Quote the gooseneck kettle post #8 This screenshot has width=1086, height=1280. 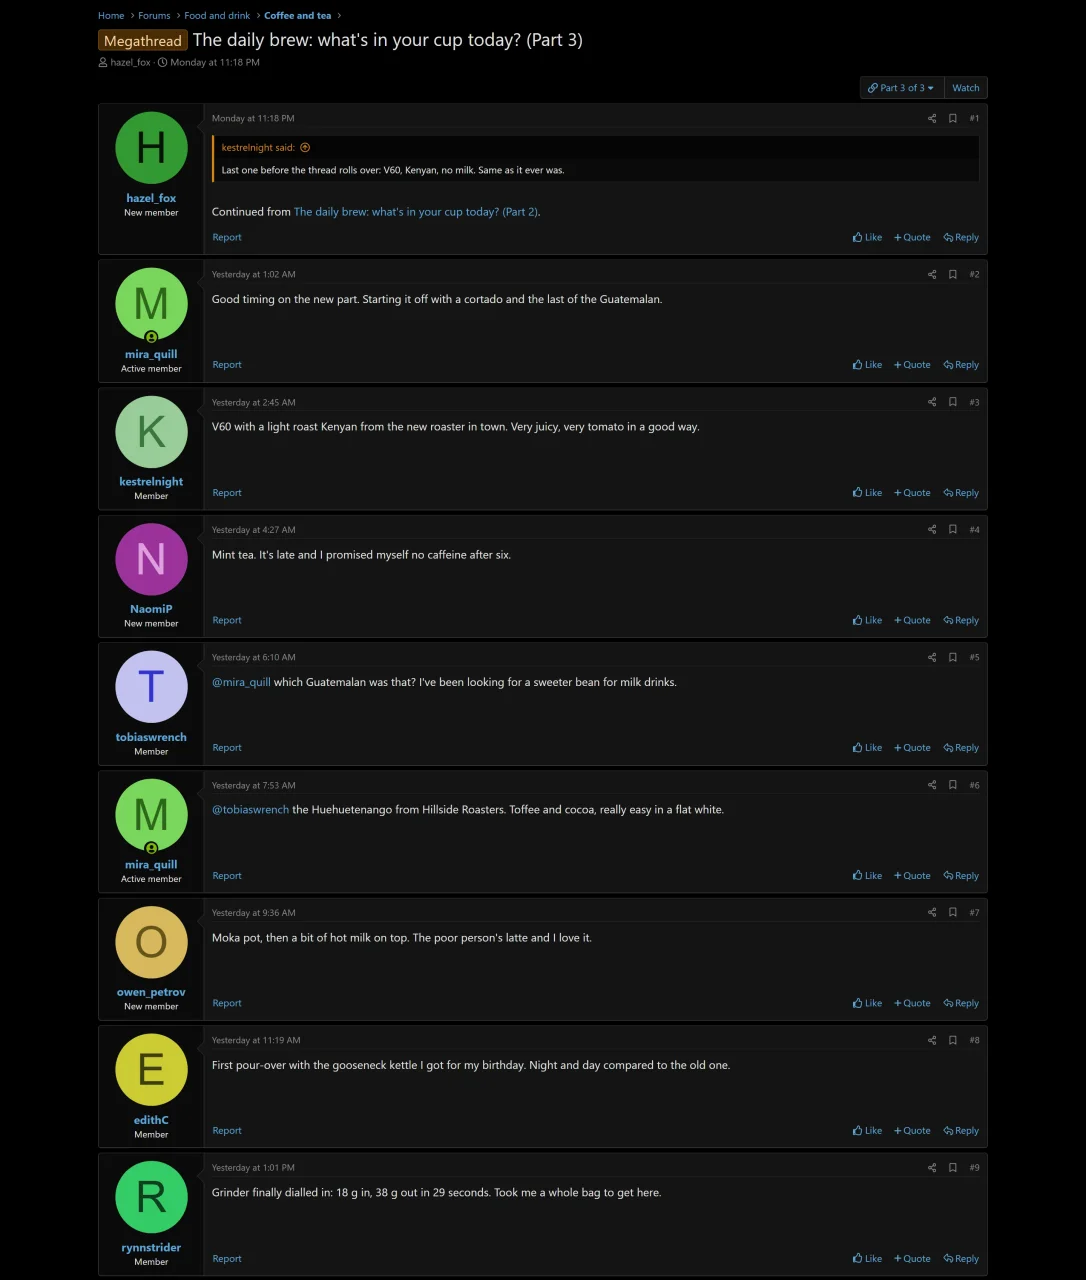(x=912, y=1131)
